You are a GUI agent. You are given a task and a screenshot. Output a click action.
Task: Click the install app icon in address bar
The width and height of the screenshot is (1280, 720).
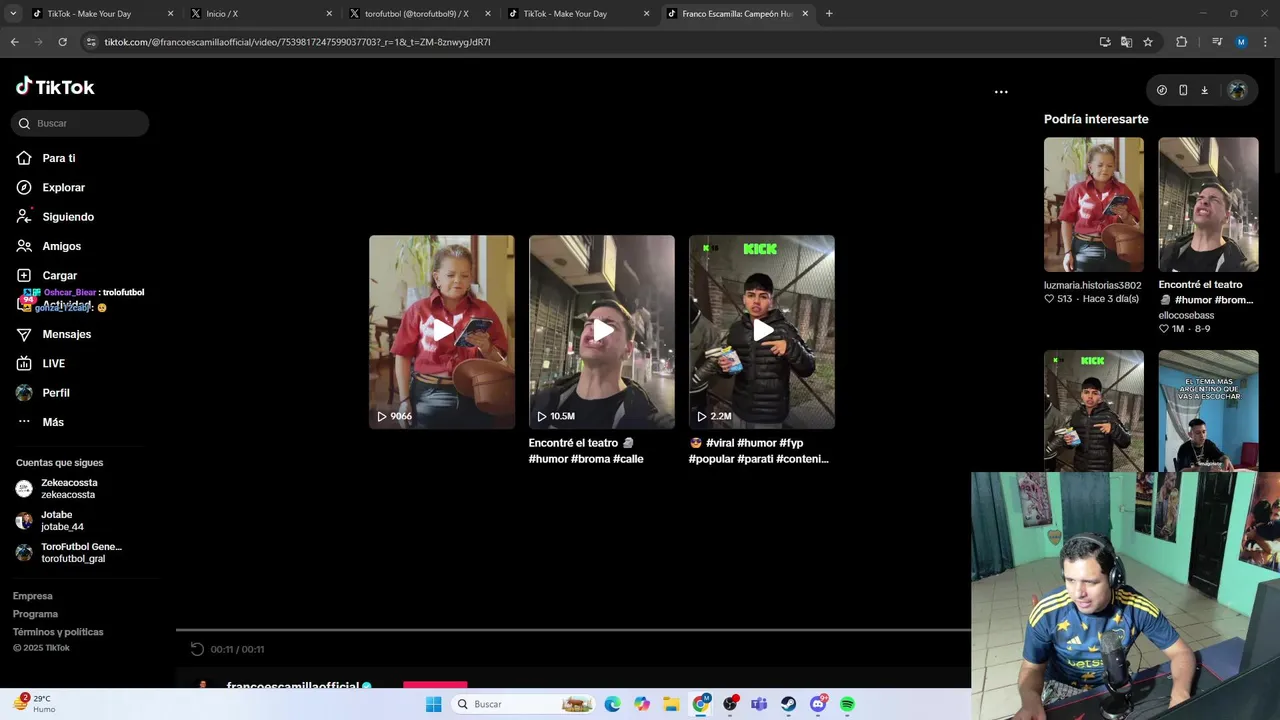point(1105,42)
